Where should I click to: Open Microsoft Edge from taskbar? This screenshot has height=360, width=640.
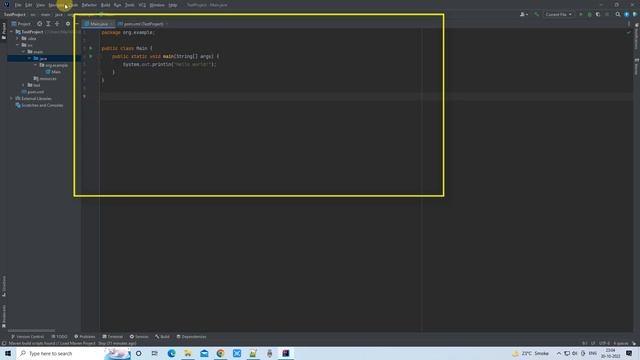(171, 353)
